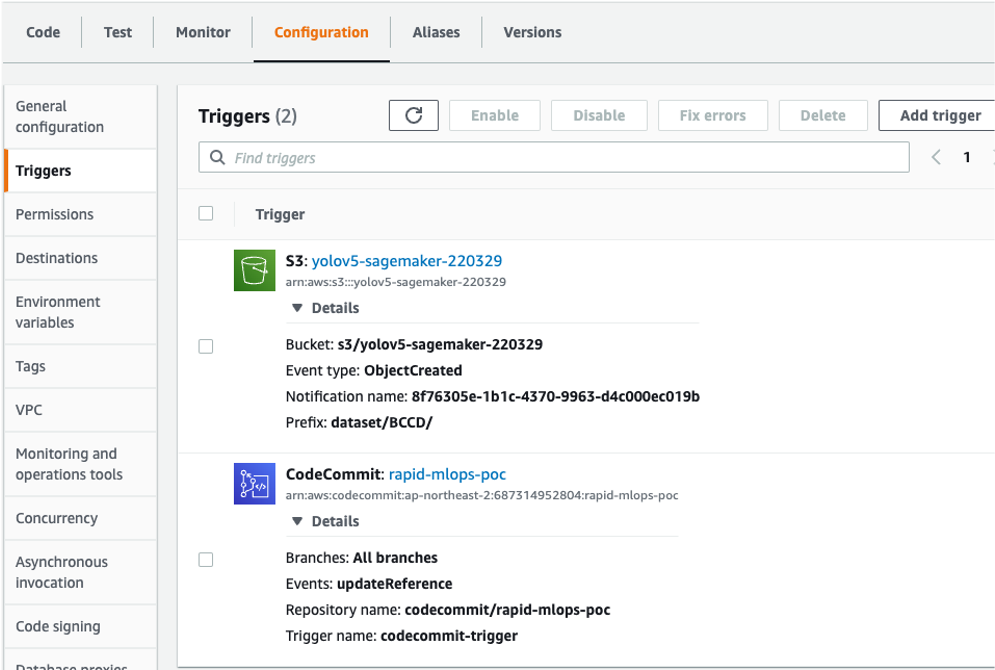
Task: Click the Fix errors button
Action: 713,115
